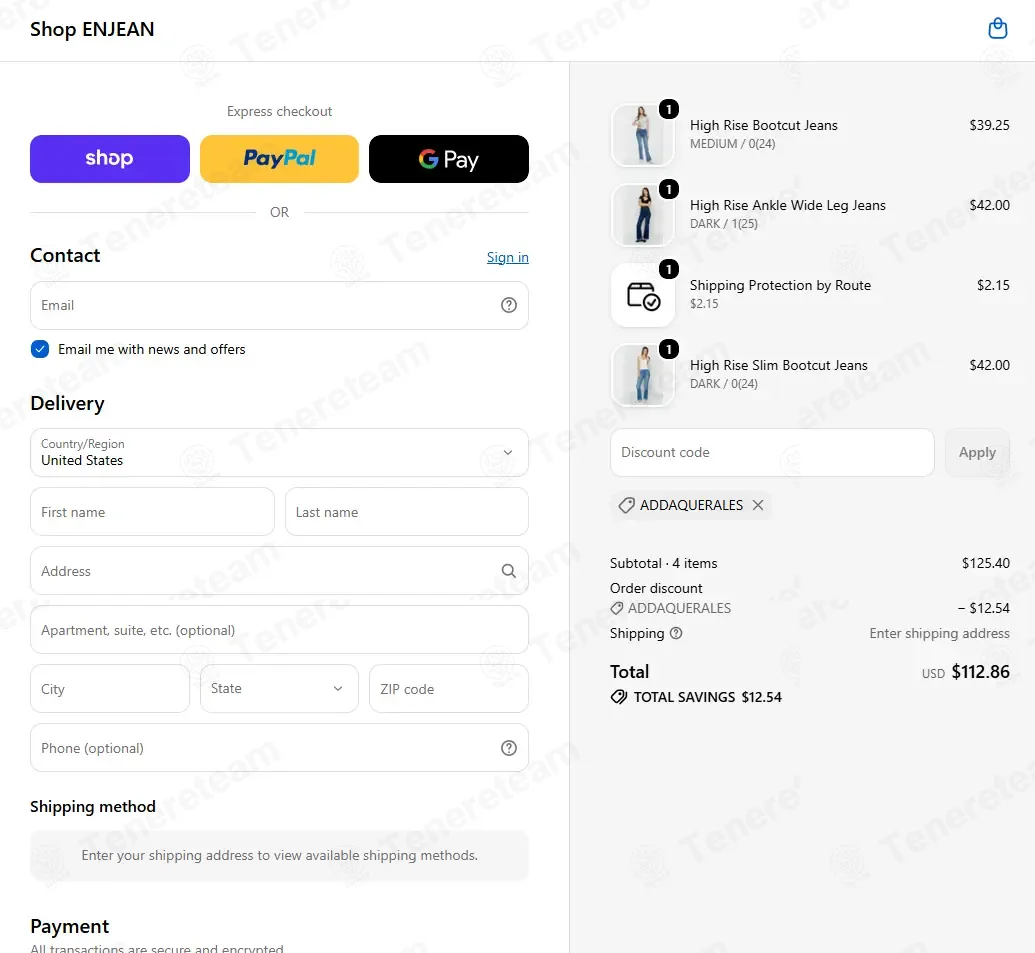
Task: Click the High Rise Ankle Wide Leg Jeans thumbnail
Action: (x=643, y=215)
